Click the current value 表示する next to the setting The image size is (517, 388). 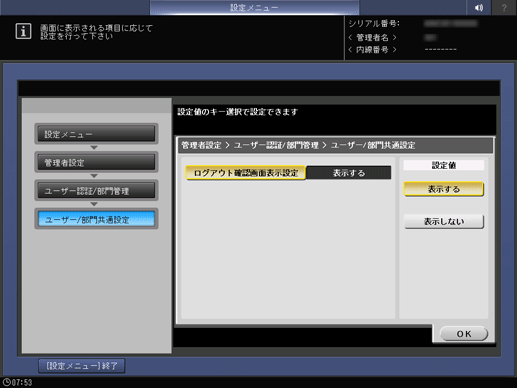pyautogui.click(x=349, y=173)
